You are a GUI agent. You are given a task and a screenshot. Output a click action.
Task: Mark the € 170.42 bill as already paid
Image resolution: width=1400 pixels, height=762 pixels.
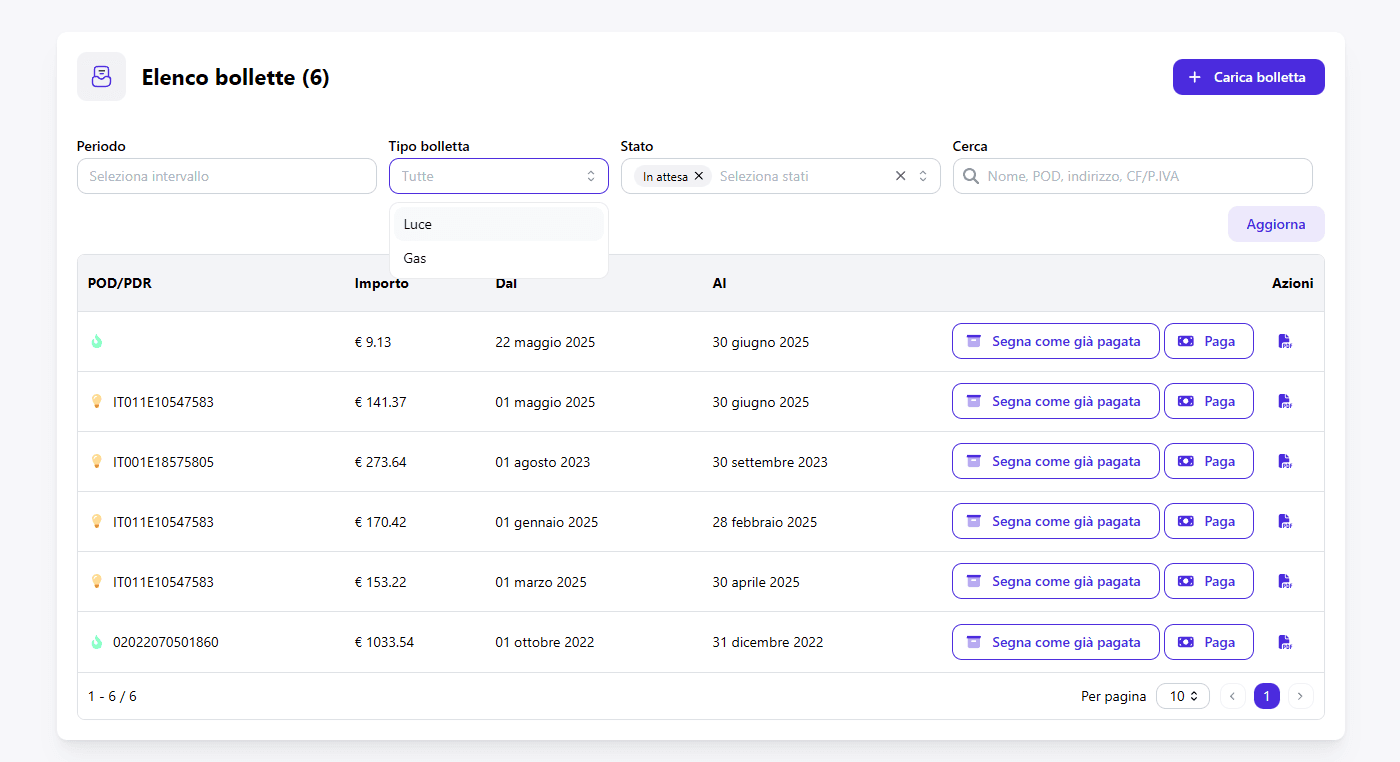(x=1055, y=521)
